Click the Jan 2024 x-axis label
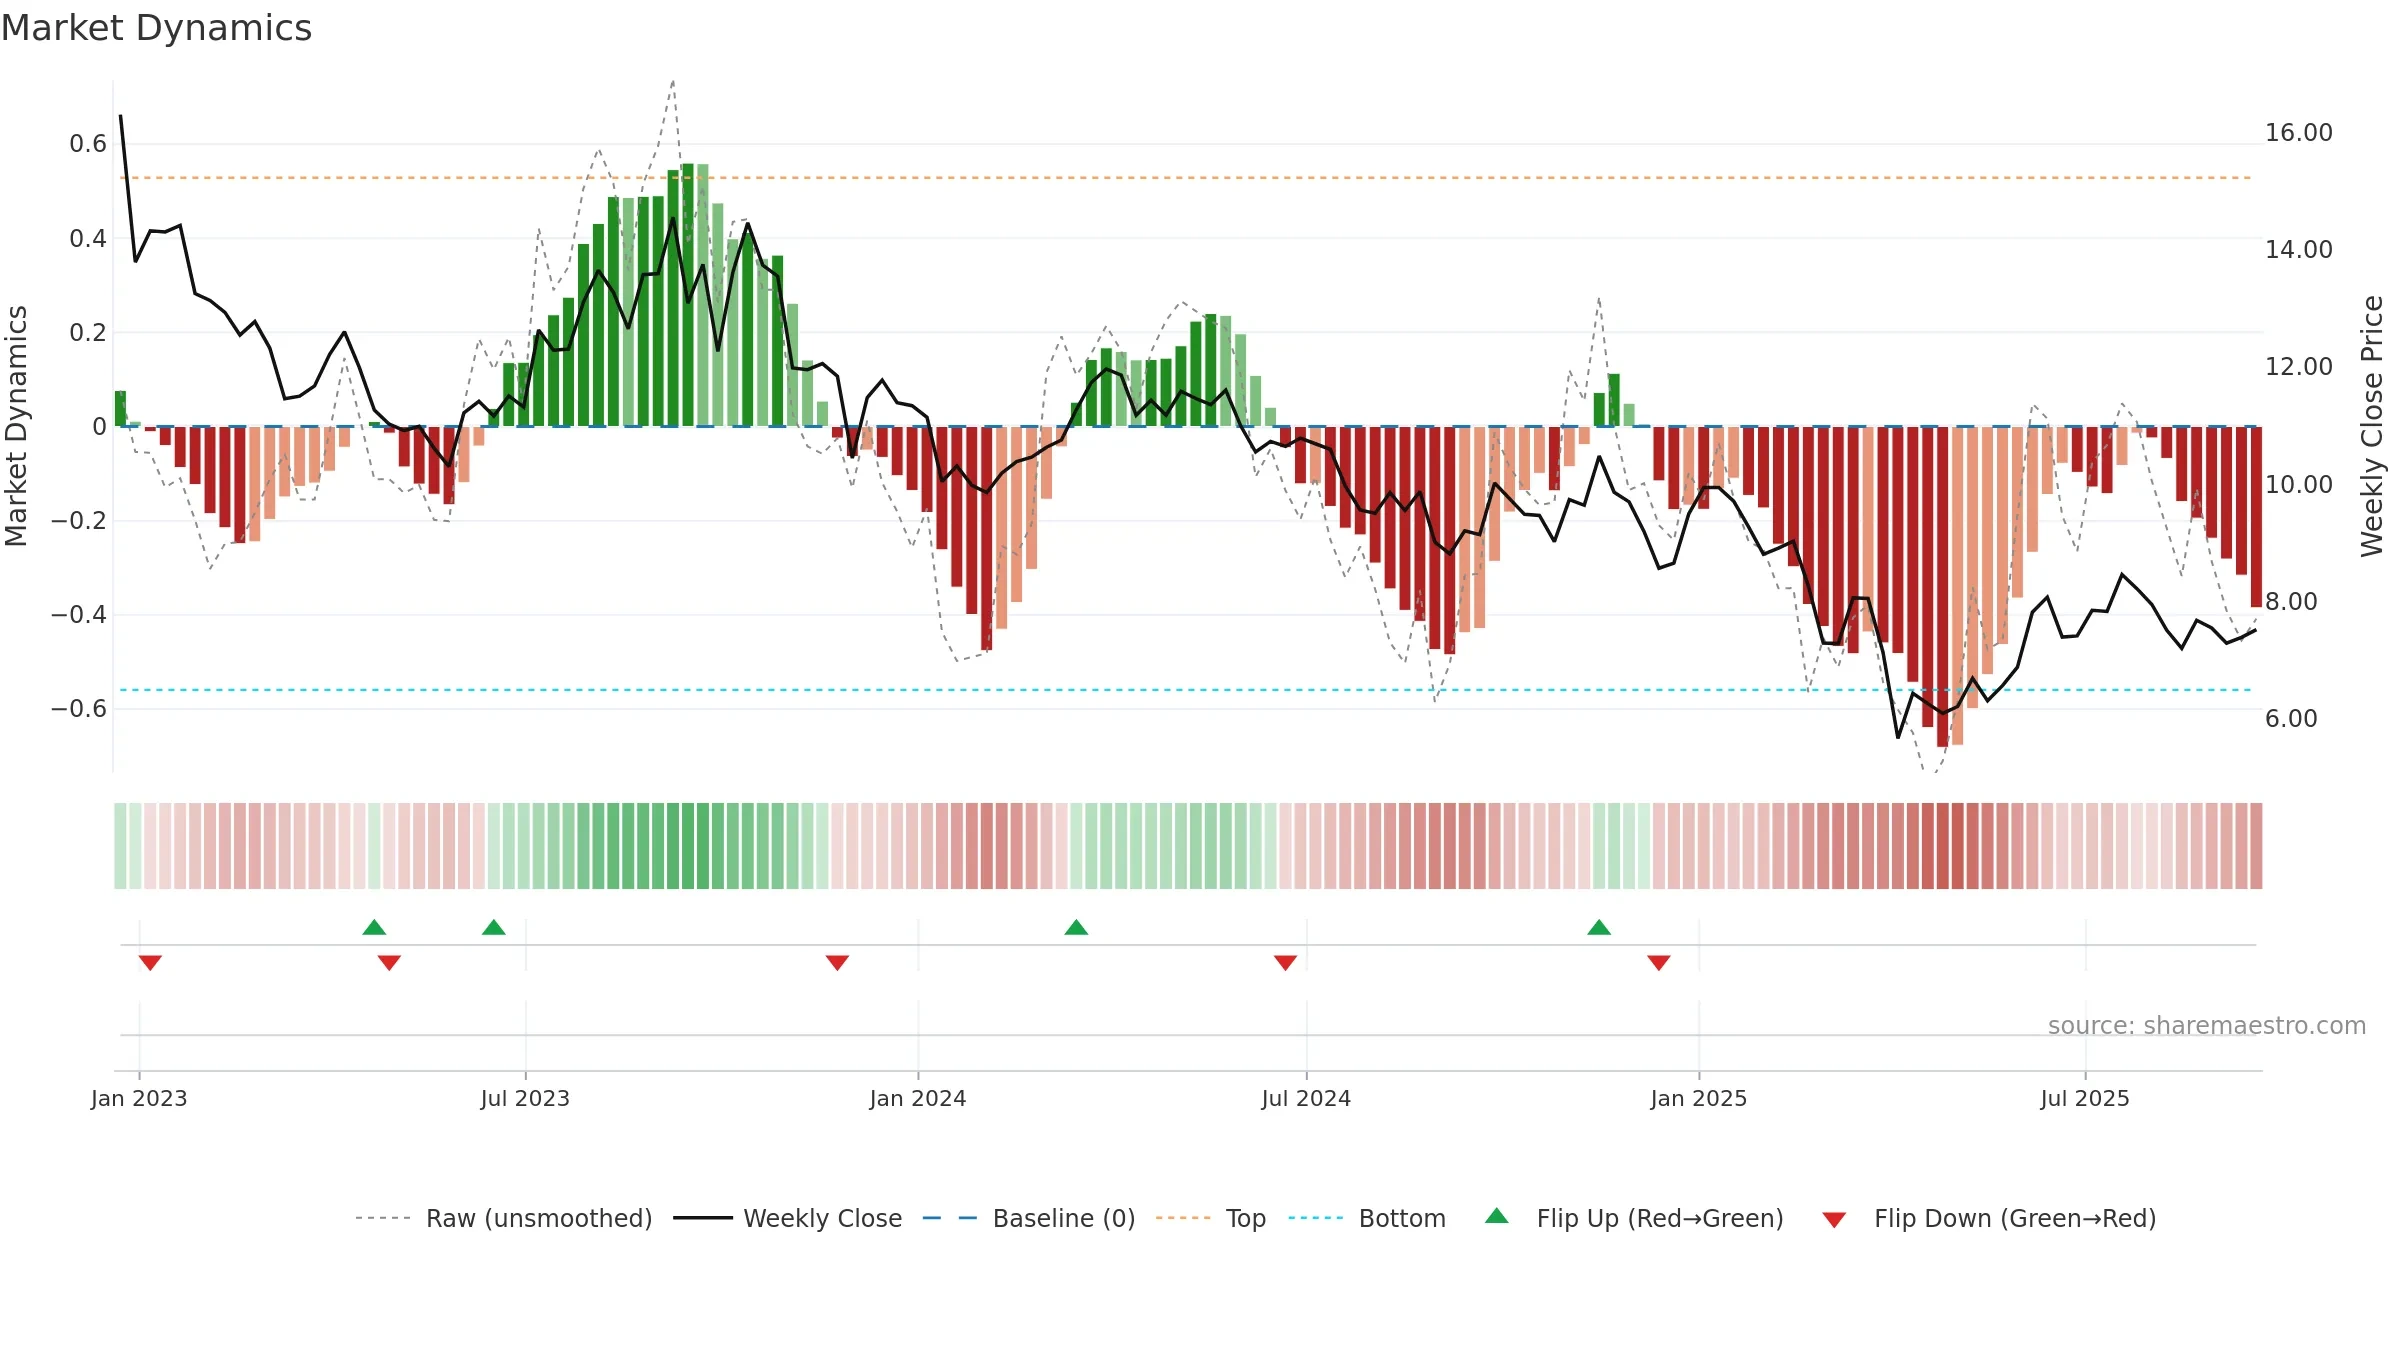2400x1350 pixels. 918,1098
